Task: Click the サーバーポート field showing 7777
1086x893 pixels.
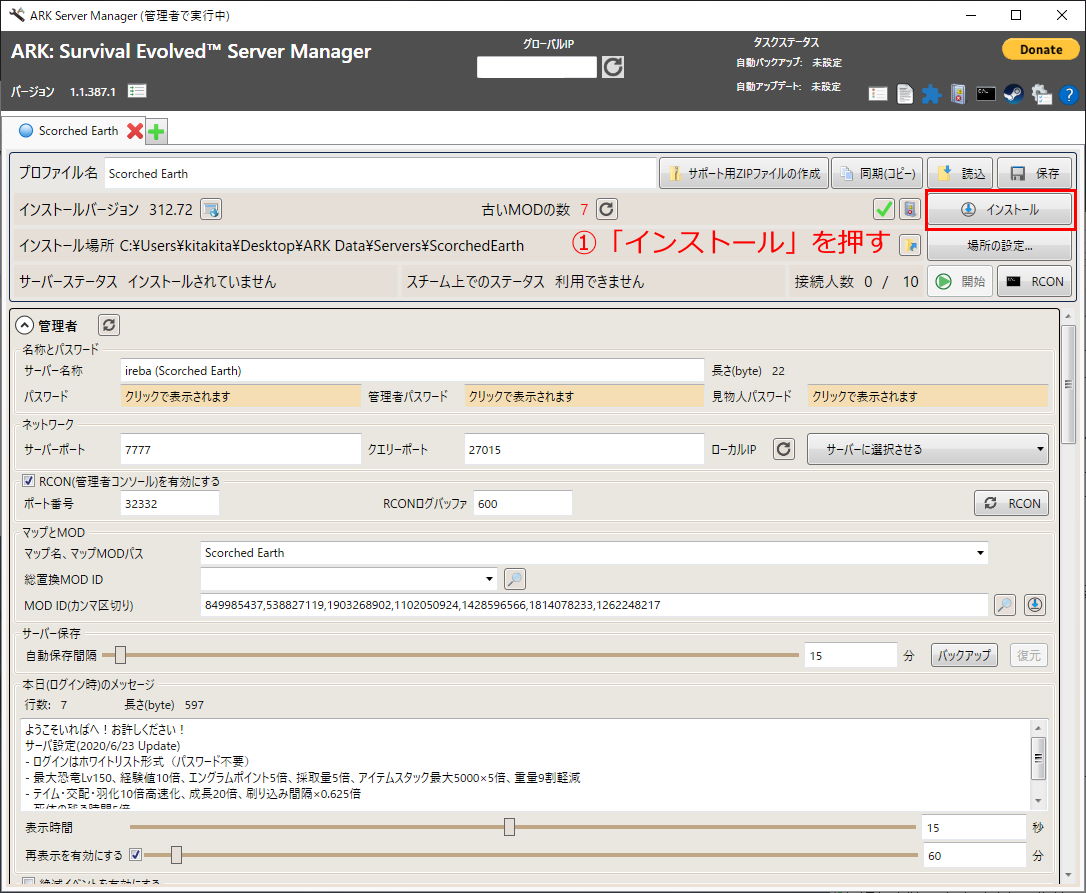Action: pyautogui.click(x=240, y=450)
